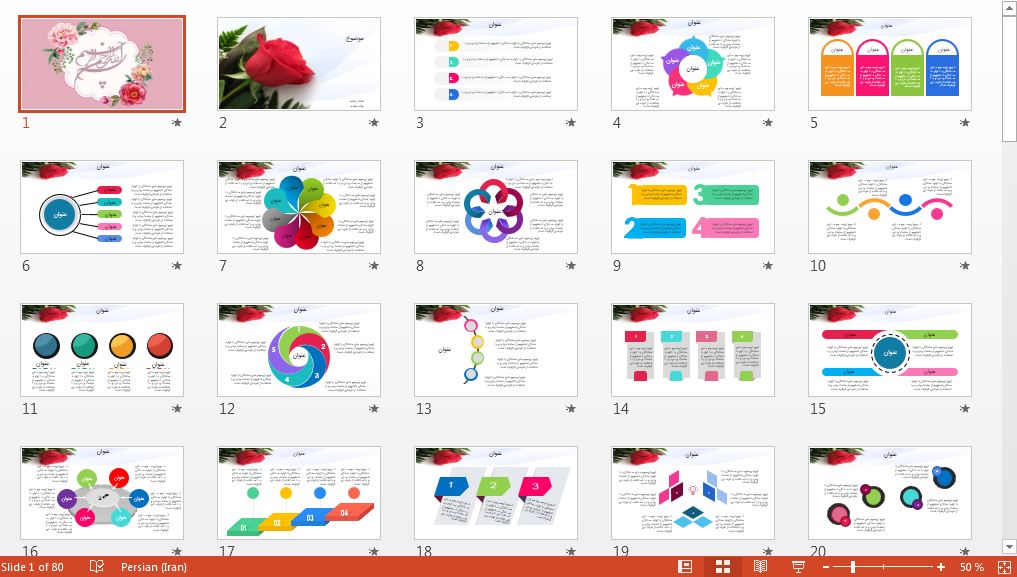Screen dimensions: 1017x577
Task: Open Reading View
Action: 760,567
